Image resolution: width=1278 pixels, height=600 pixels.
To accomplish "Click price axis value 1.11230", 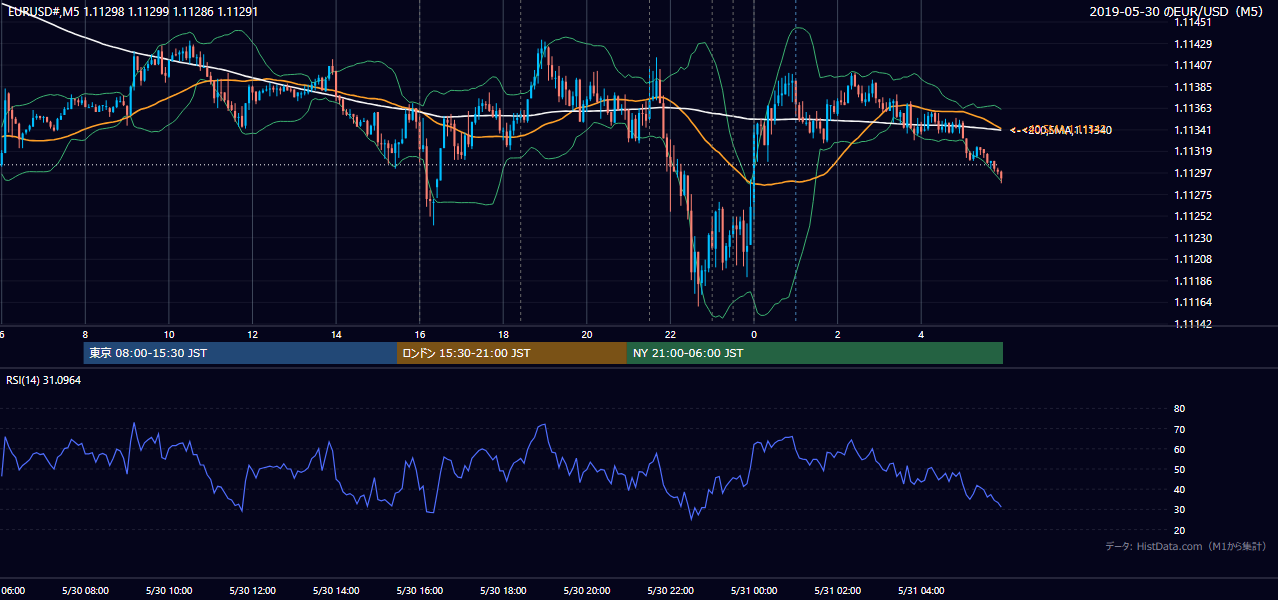I will click(1193, 238).
